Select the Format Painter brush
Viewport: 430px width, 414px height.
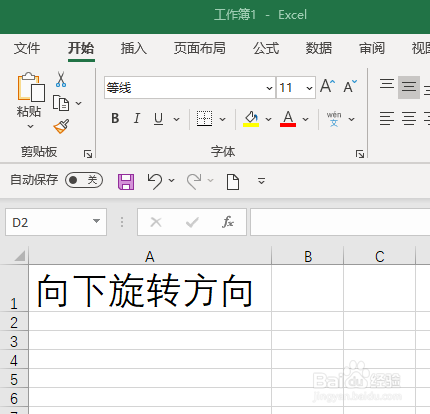(x=61, y=126)
